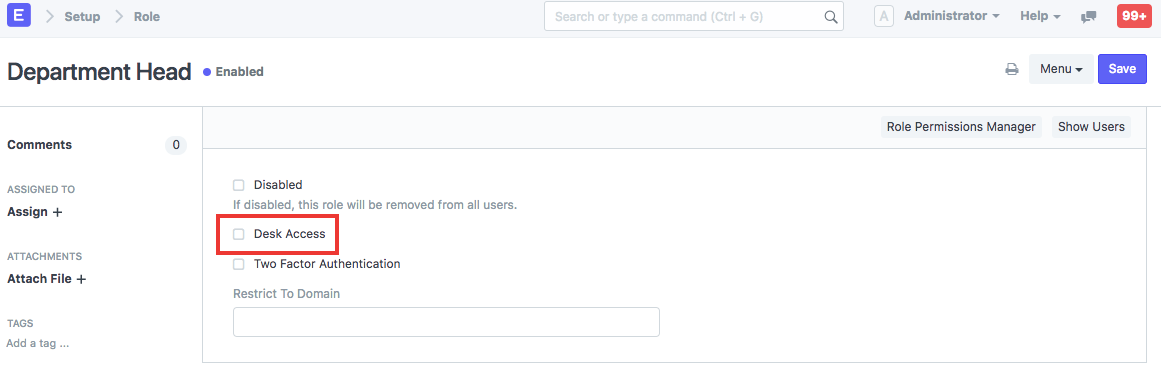The image size is (1161, 384).
Task: Open the chat bubbles icon
Action: pyautogui.click(x=1088, y=17)
